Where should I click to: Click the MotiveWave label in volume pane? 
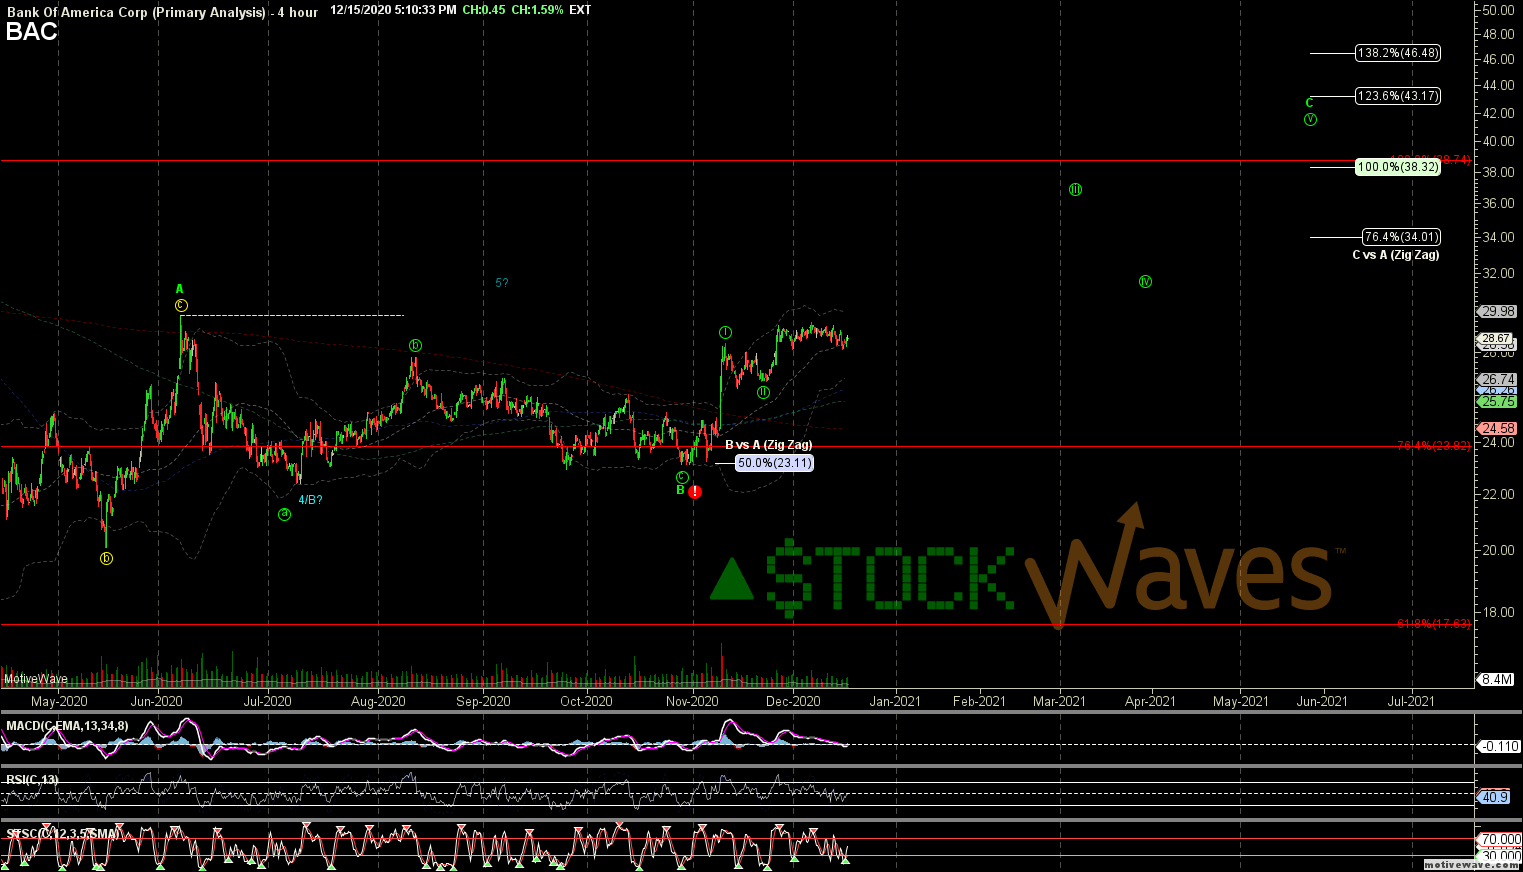click(x=36, y=679)
